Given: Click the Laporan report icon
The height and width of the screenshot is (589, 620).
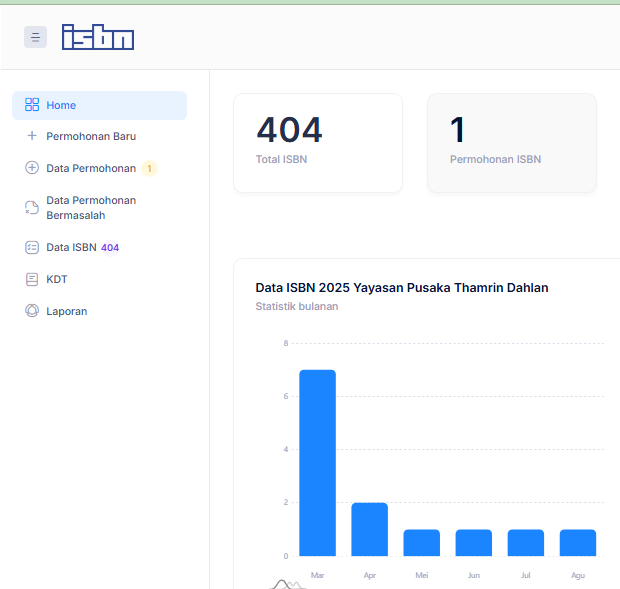Looking at the screenshot, I should pos(32,311).
